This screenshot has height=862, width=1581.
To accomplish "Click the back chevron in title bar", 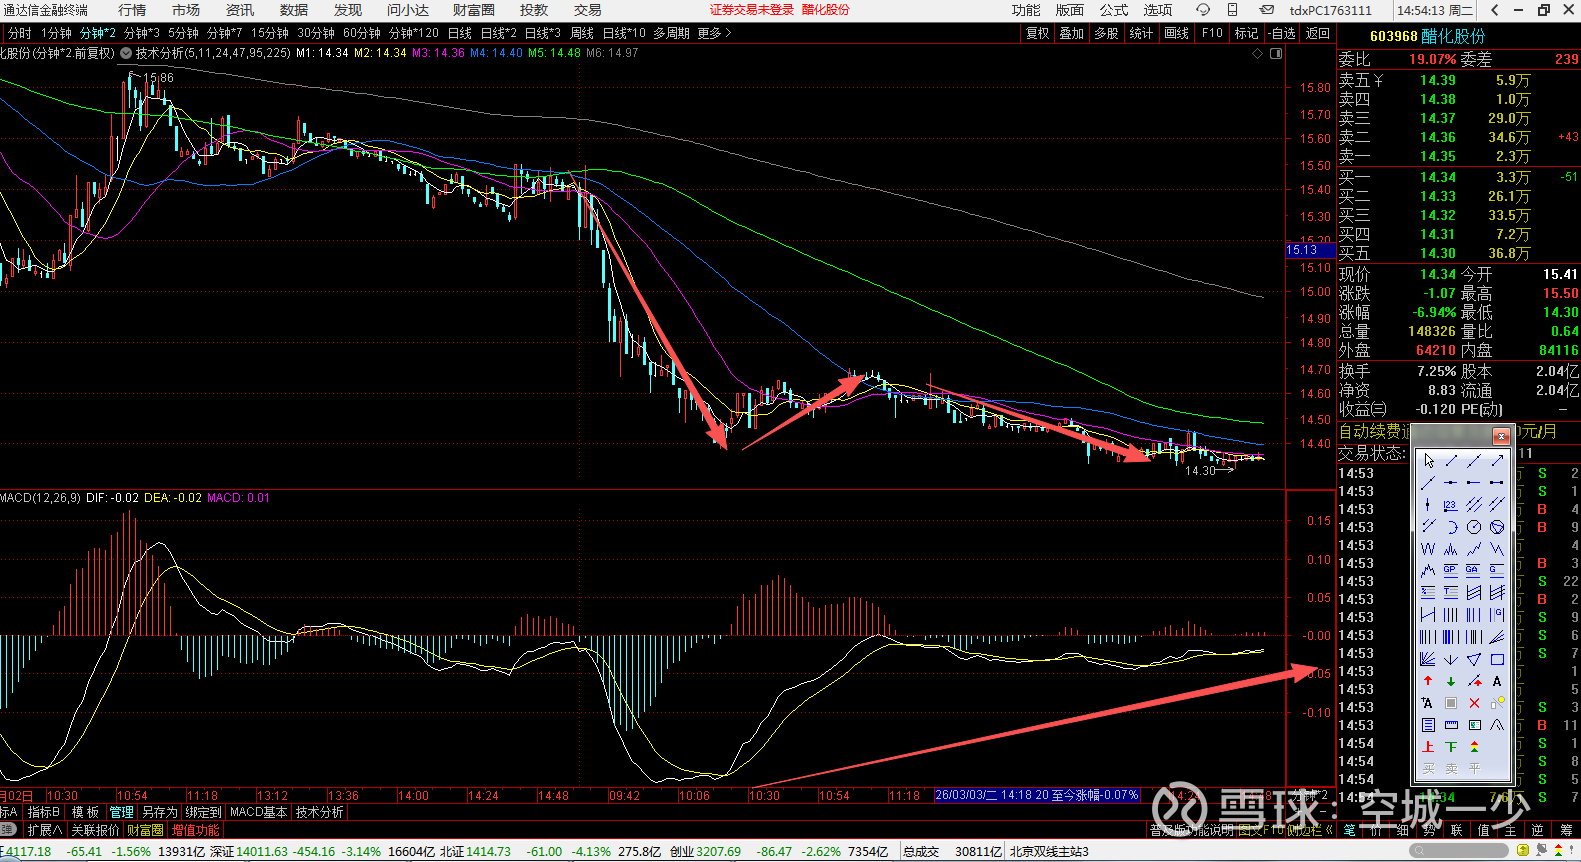I will pyautogui.click(x=1495, y=10).
